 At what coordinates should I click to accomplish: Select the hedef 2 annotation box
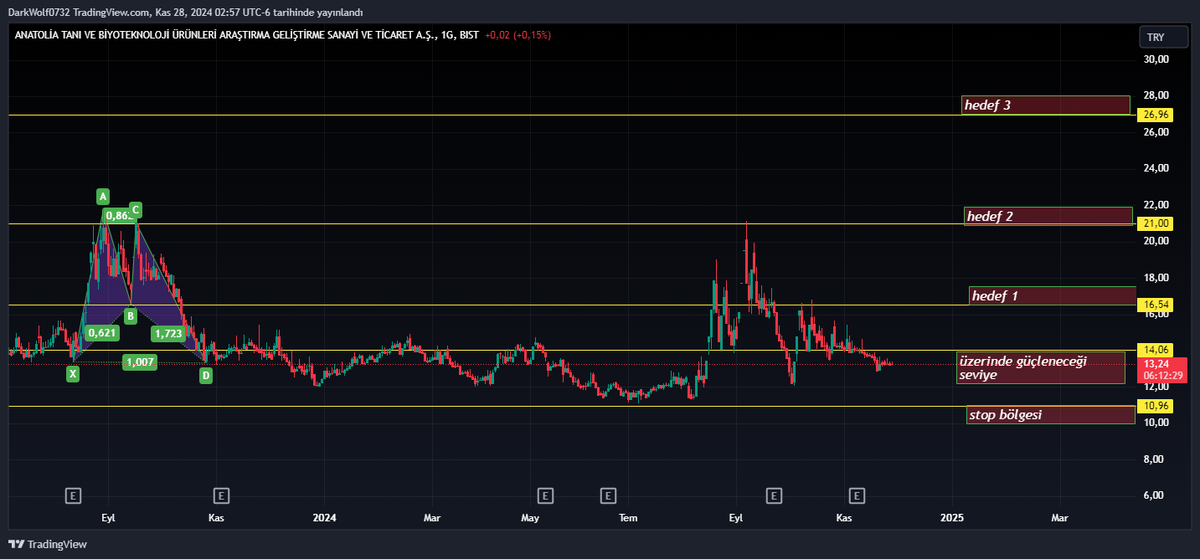pyautogui.click(x=1048, y=216)
